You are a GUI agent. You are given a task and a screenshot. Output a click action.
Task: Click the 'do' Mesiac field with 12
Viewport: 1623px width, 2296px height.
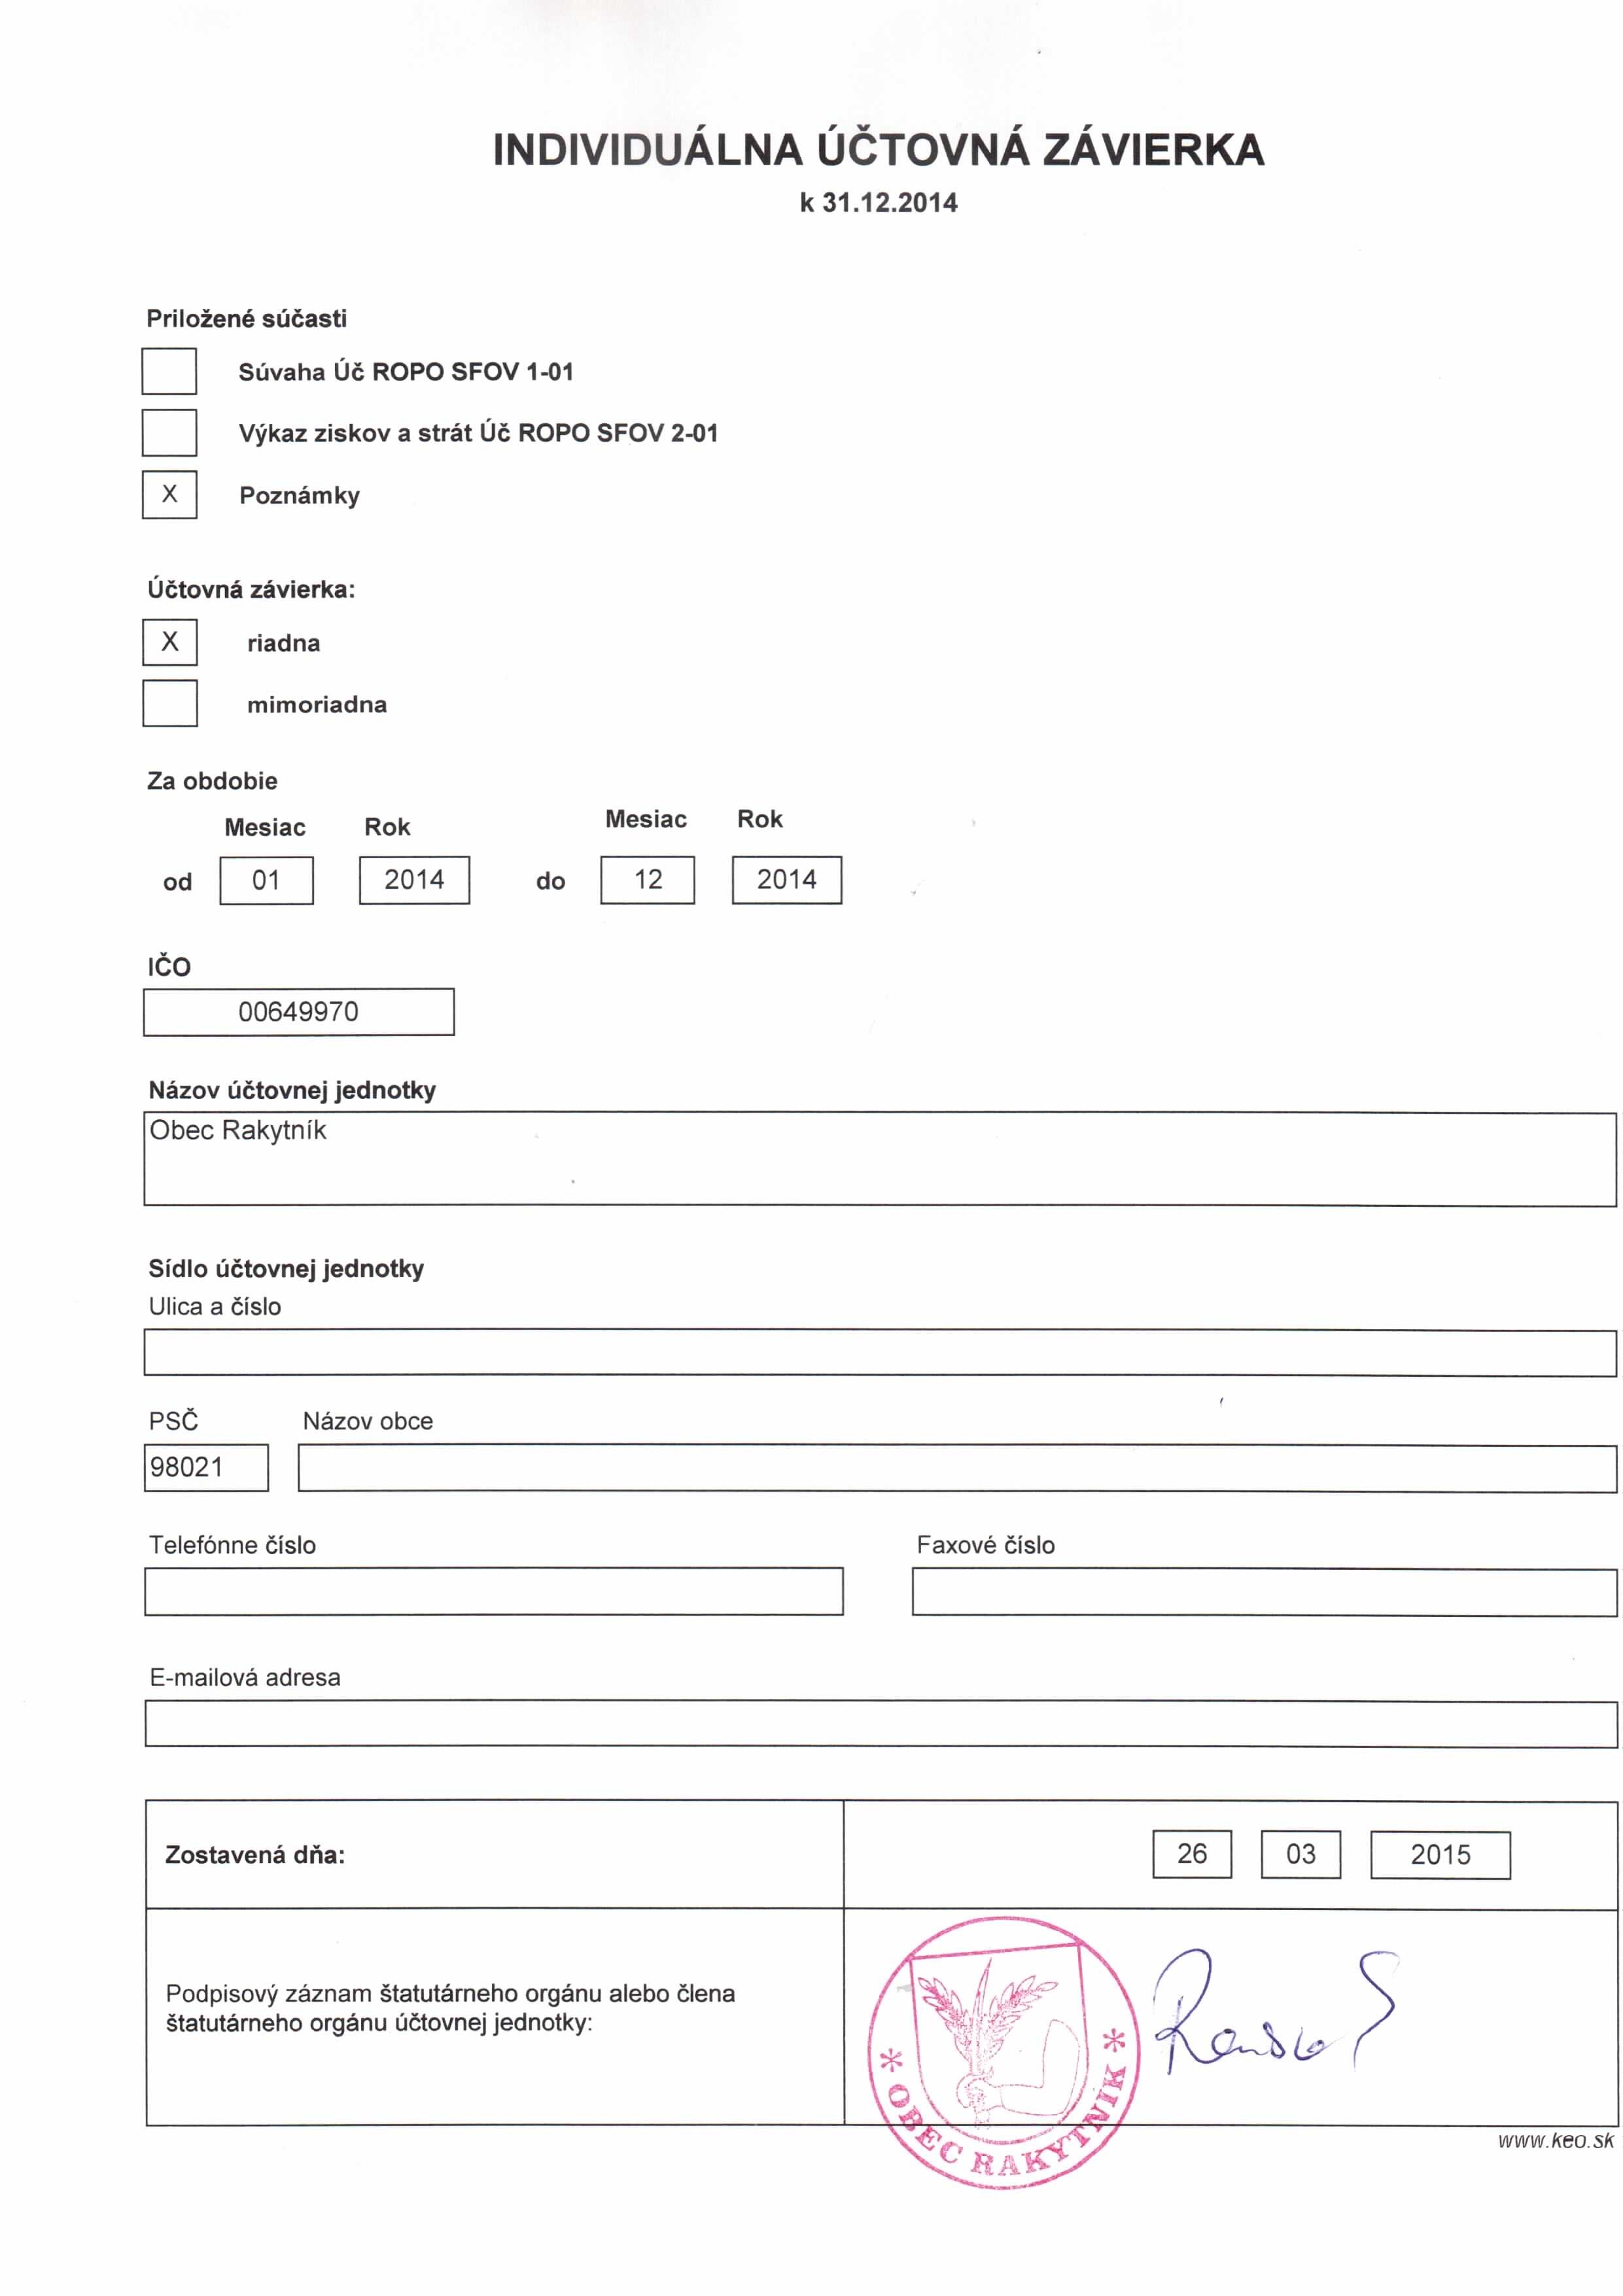click(647, 880)
